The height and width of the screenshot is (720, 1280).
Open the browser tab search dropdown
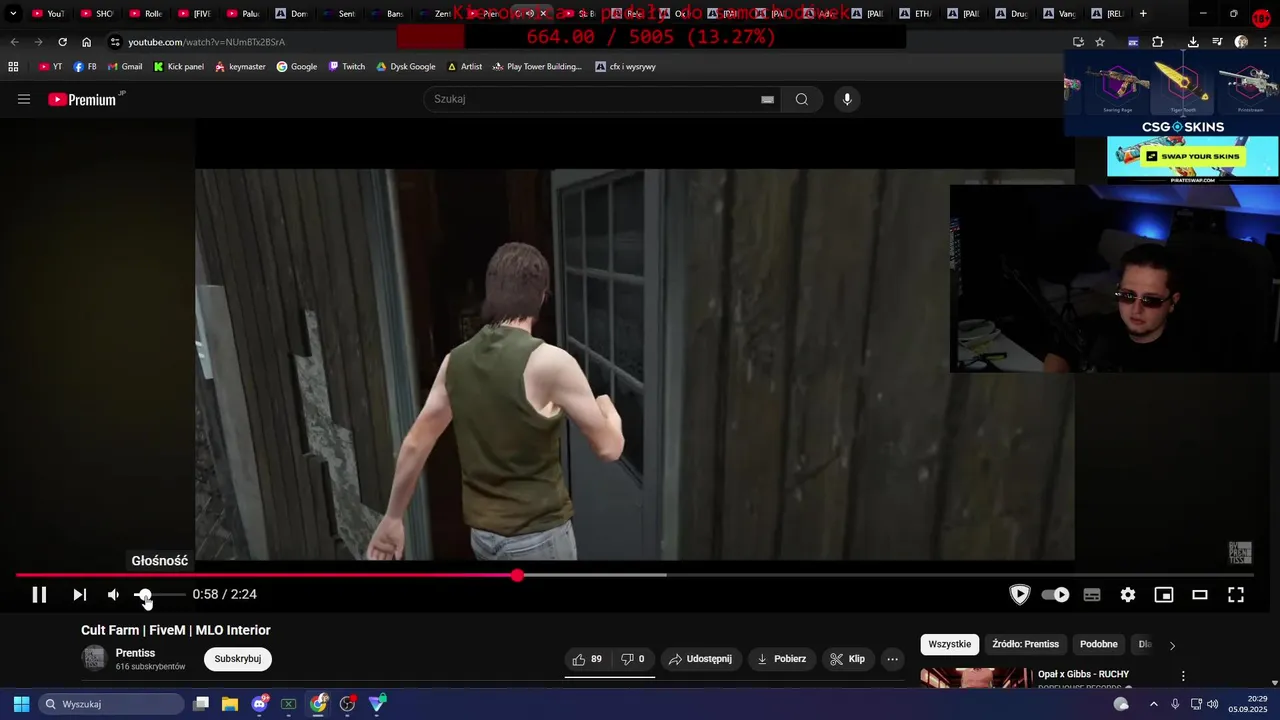pyautogui.click(x=13, y=14)
